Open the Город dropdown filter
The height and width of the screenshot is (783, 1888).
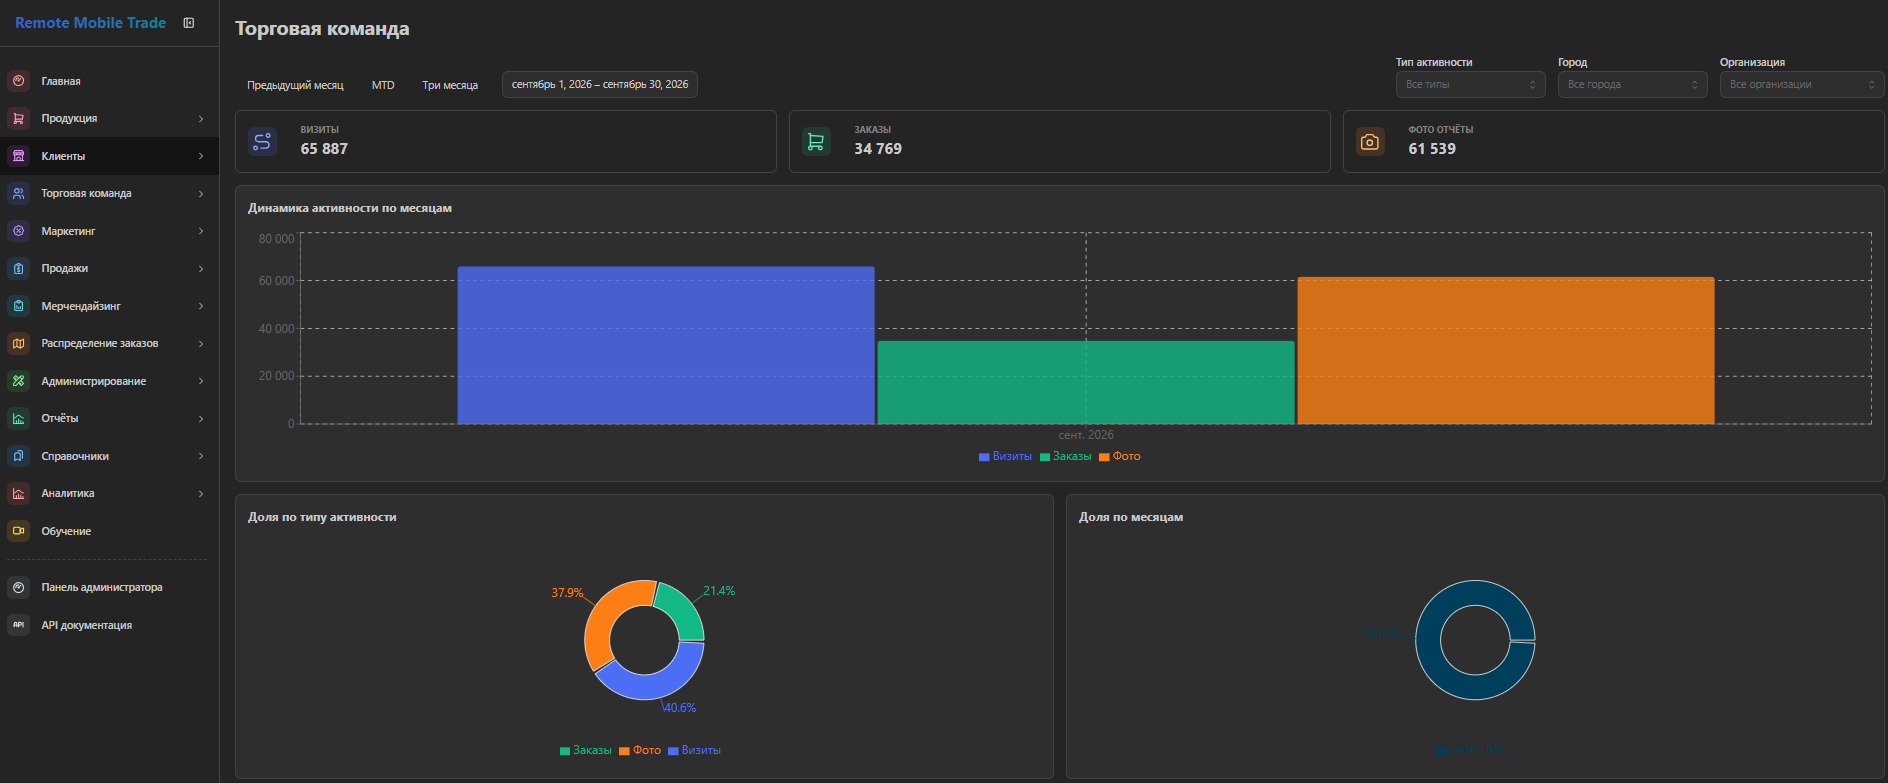tap(1632, 85)
